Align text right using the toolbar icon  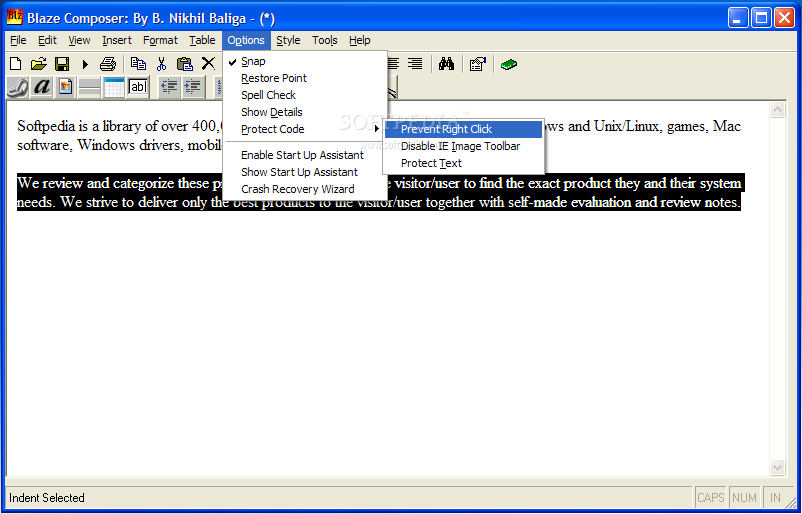click(x=415, y=63)
